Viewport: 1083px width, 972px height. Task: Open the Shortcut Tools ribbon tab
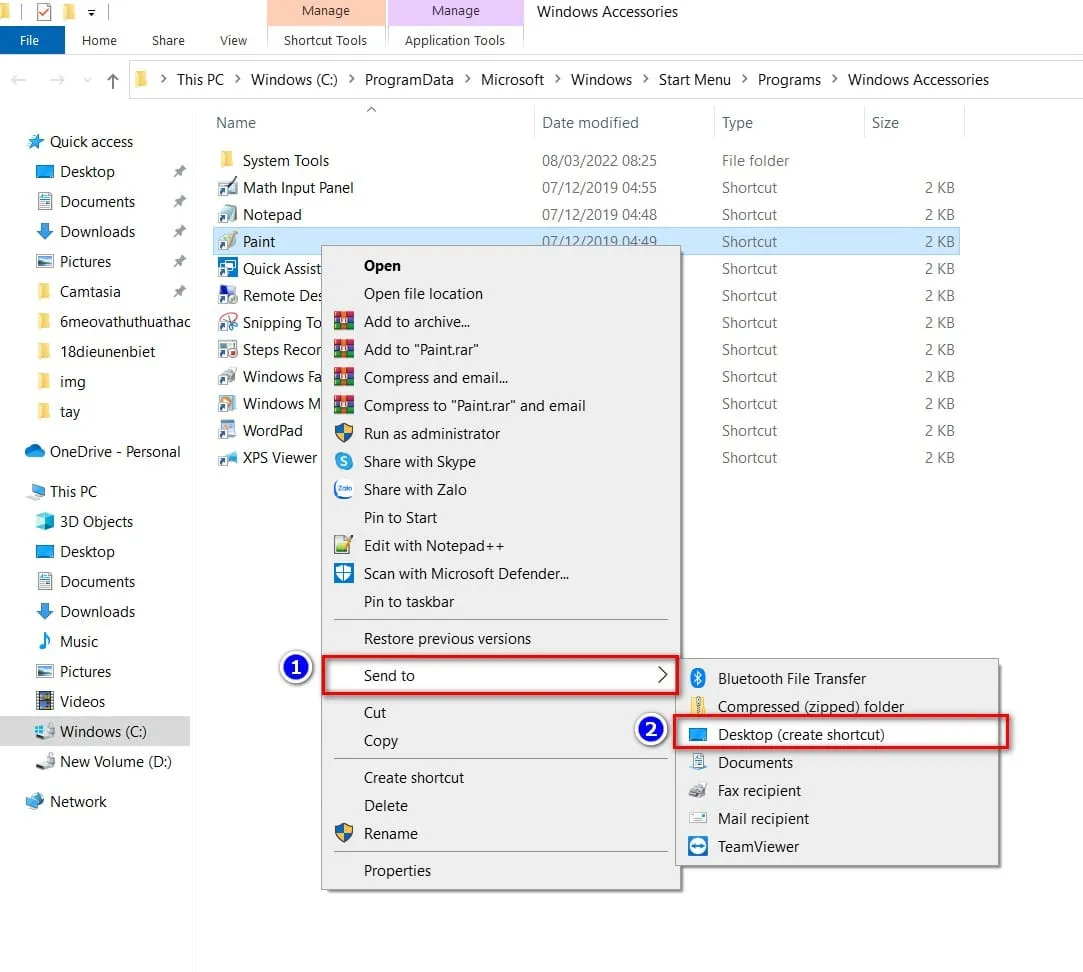point(325,40)
